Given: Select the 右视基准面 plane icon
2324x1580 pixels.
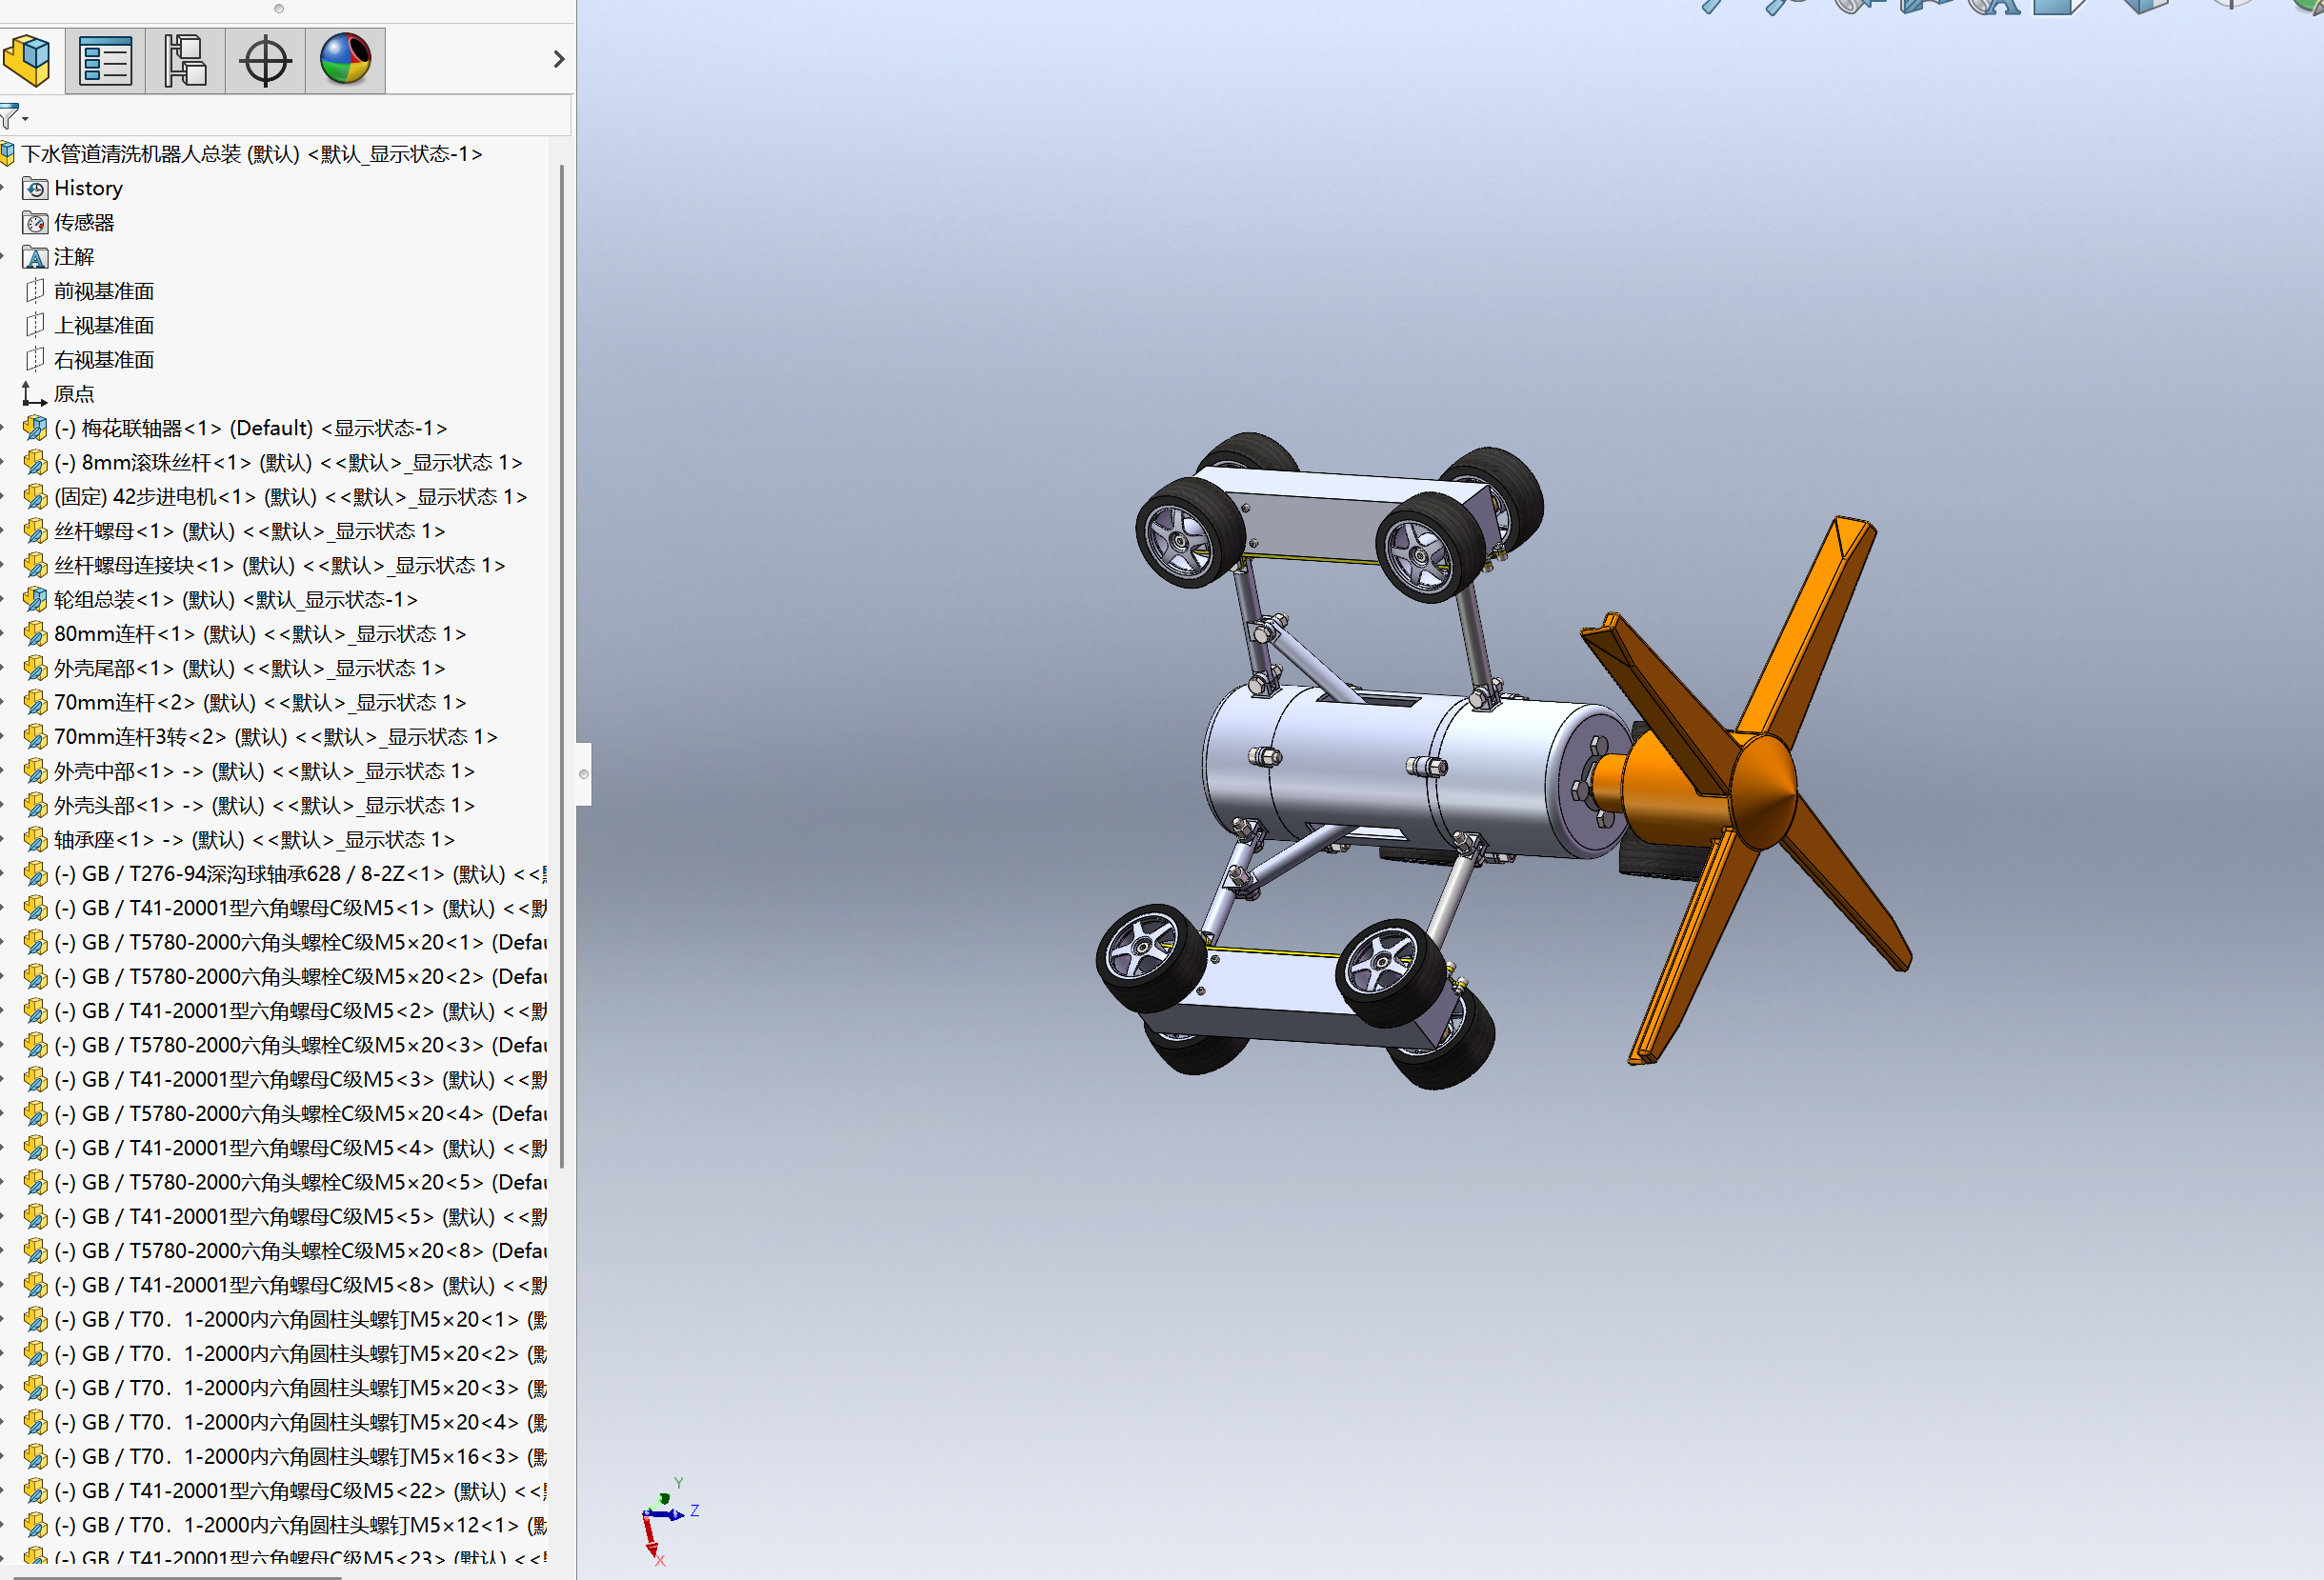Looking at the screenshot, I should (35, 359).
